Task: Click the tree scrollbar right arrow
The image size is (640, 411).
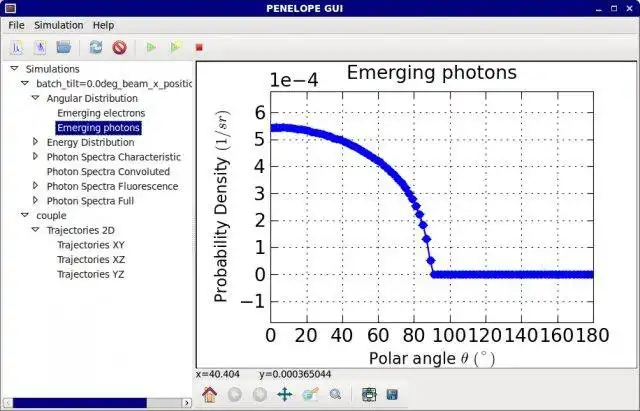Action: tap(187, 403)
